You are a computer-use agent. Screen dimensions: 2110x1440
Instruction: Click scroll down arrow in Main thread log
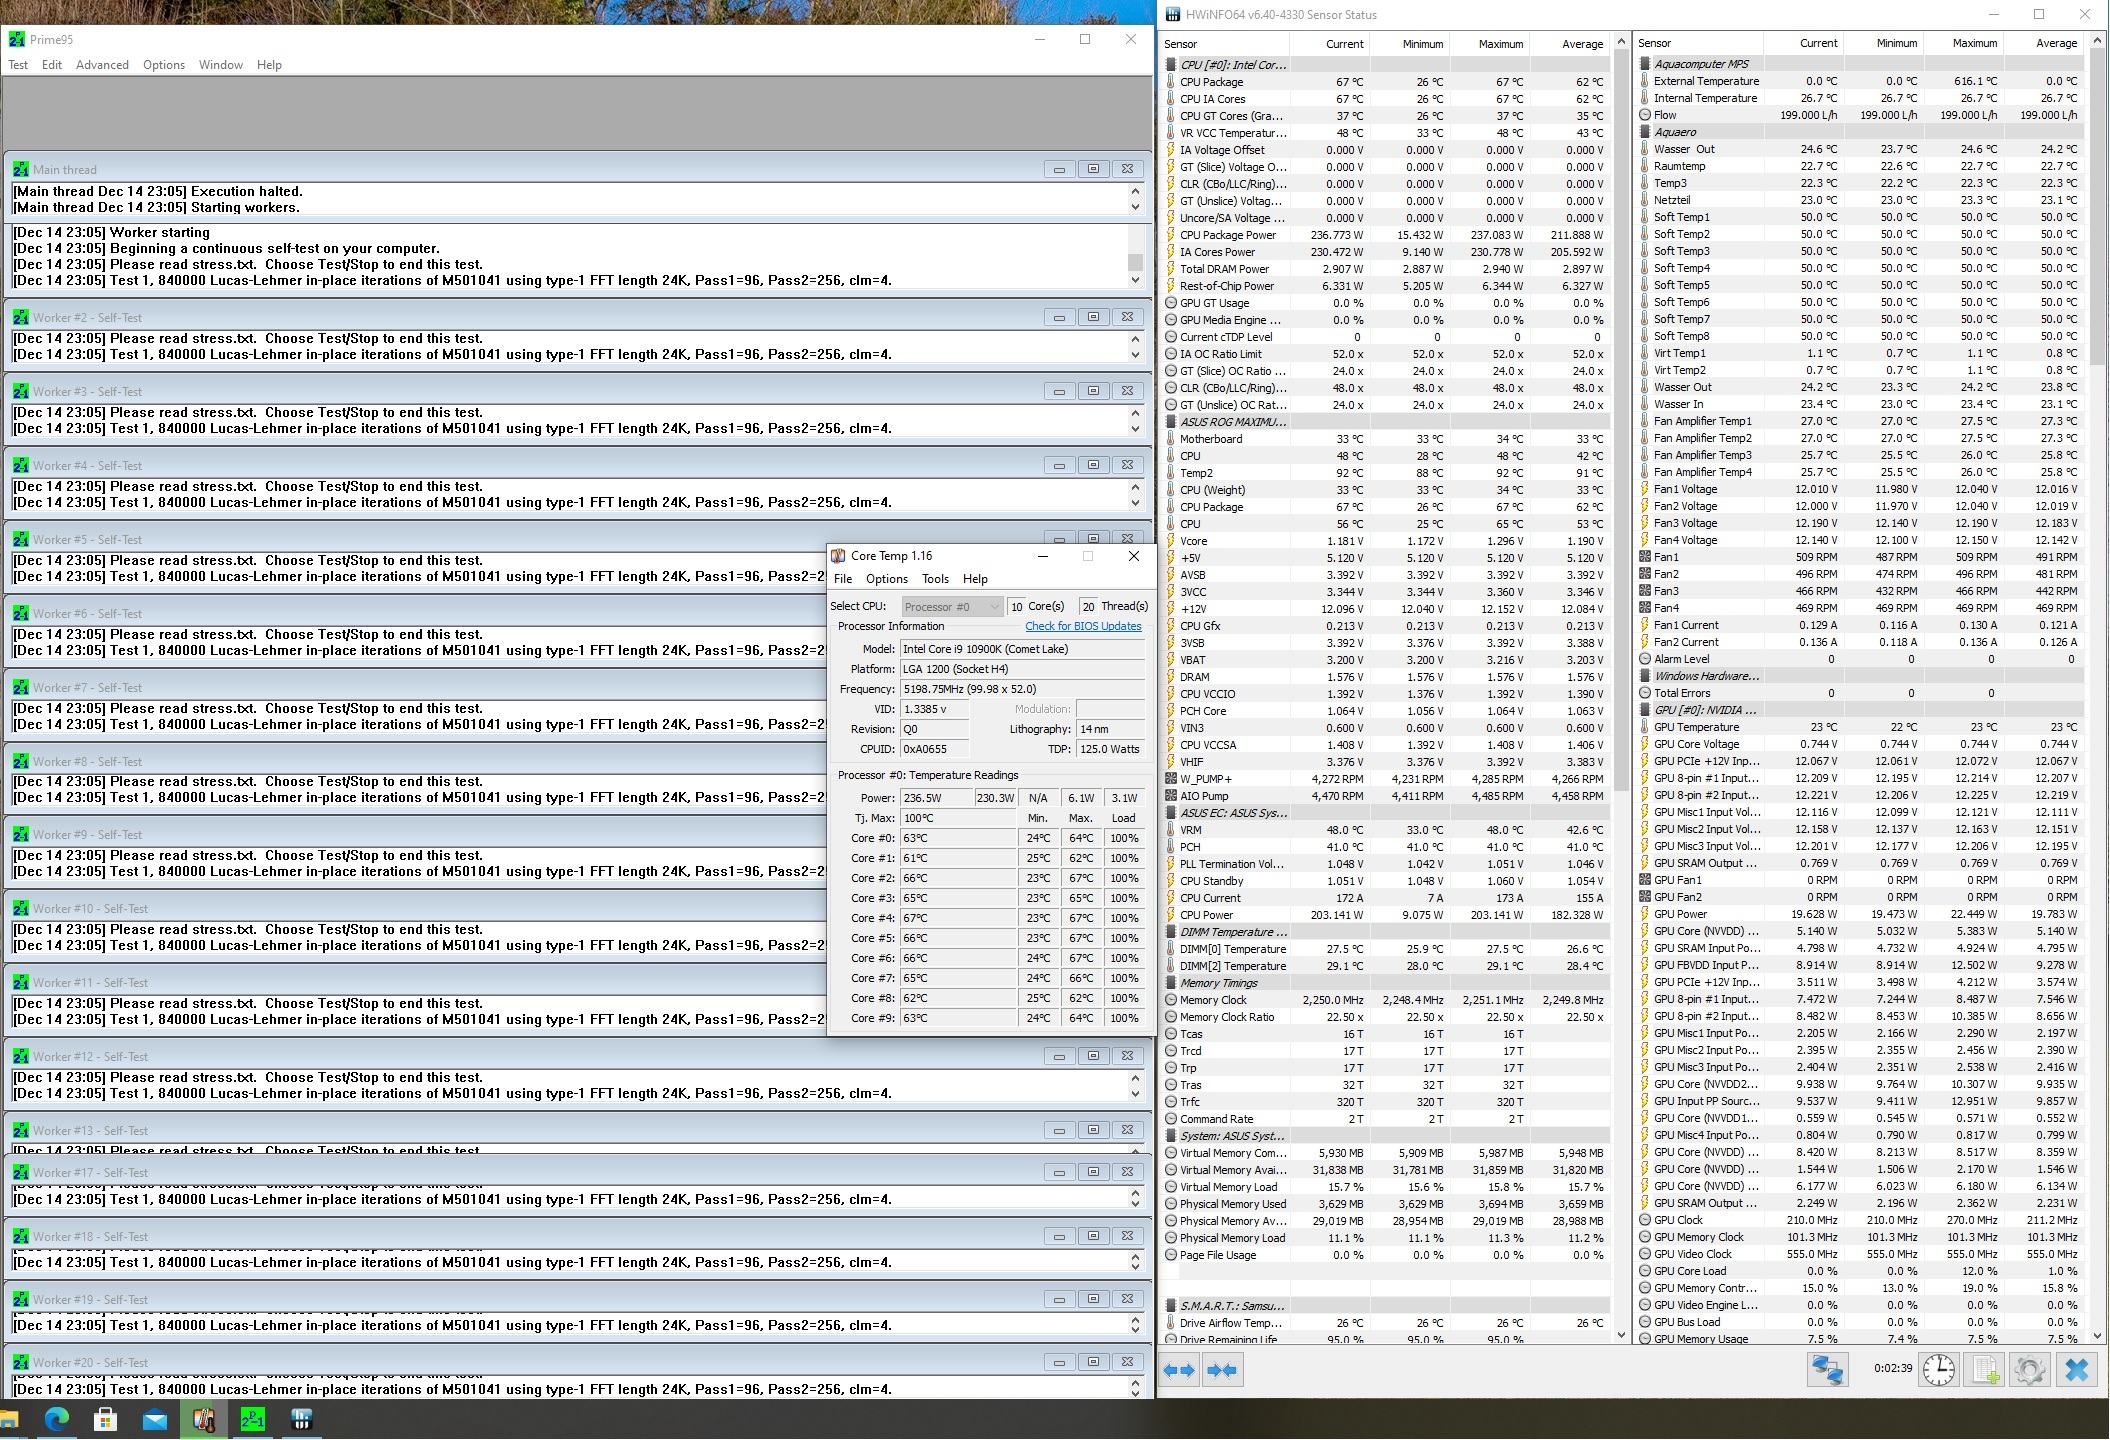pos(1135,207)
